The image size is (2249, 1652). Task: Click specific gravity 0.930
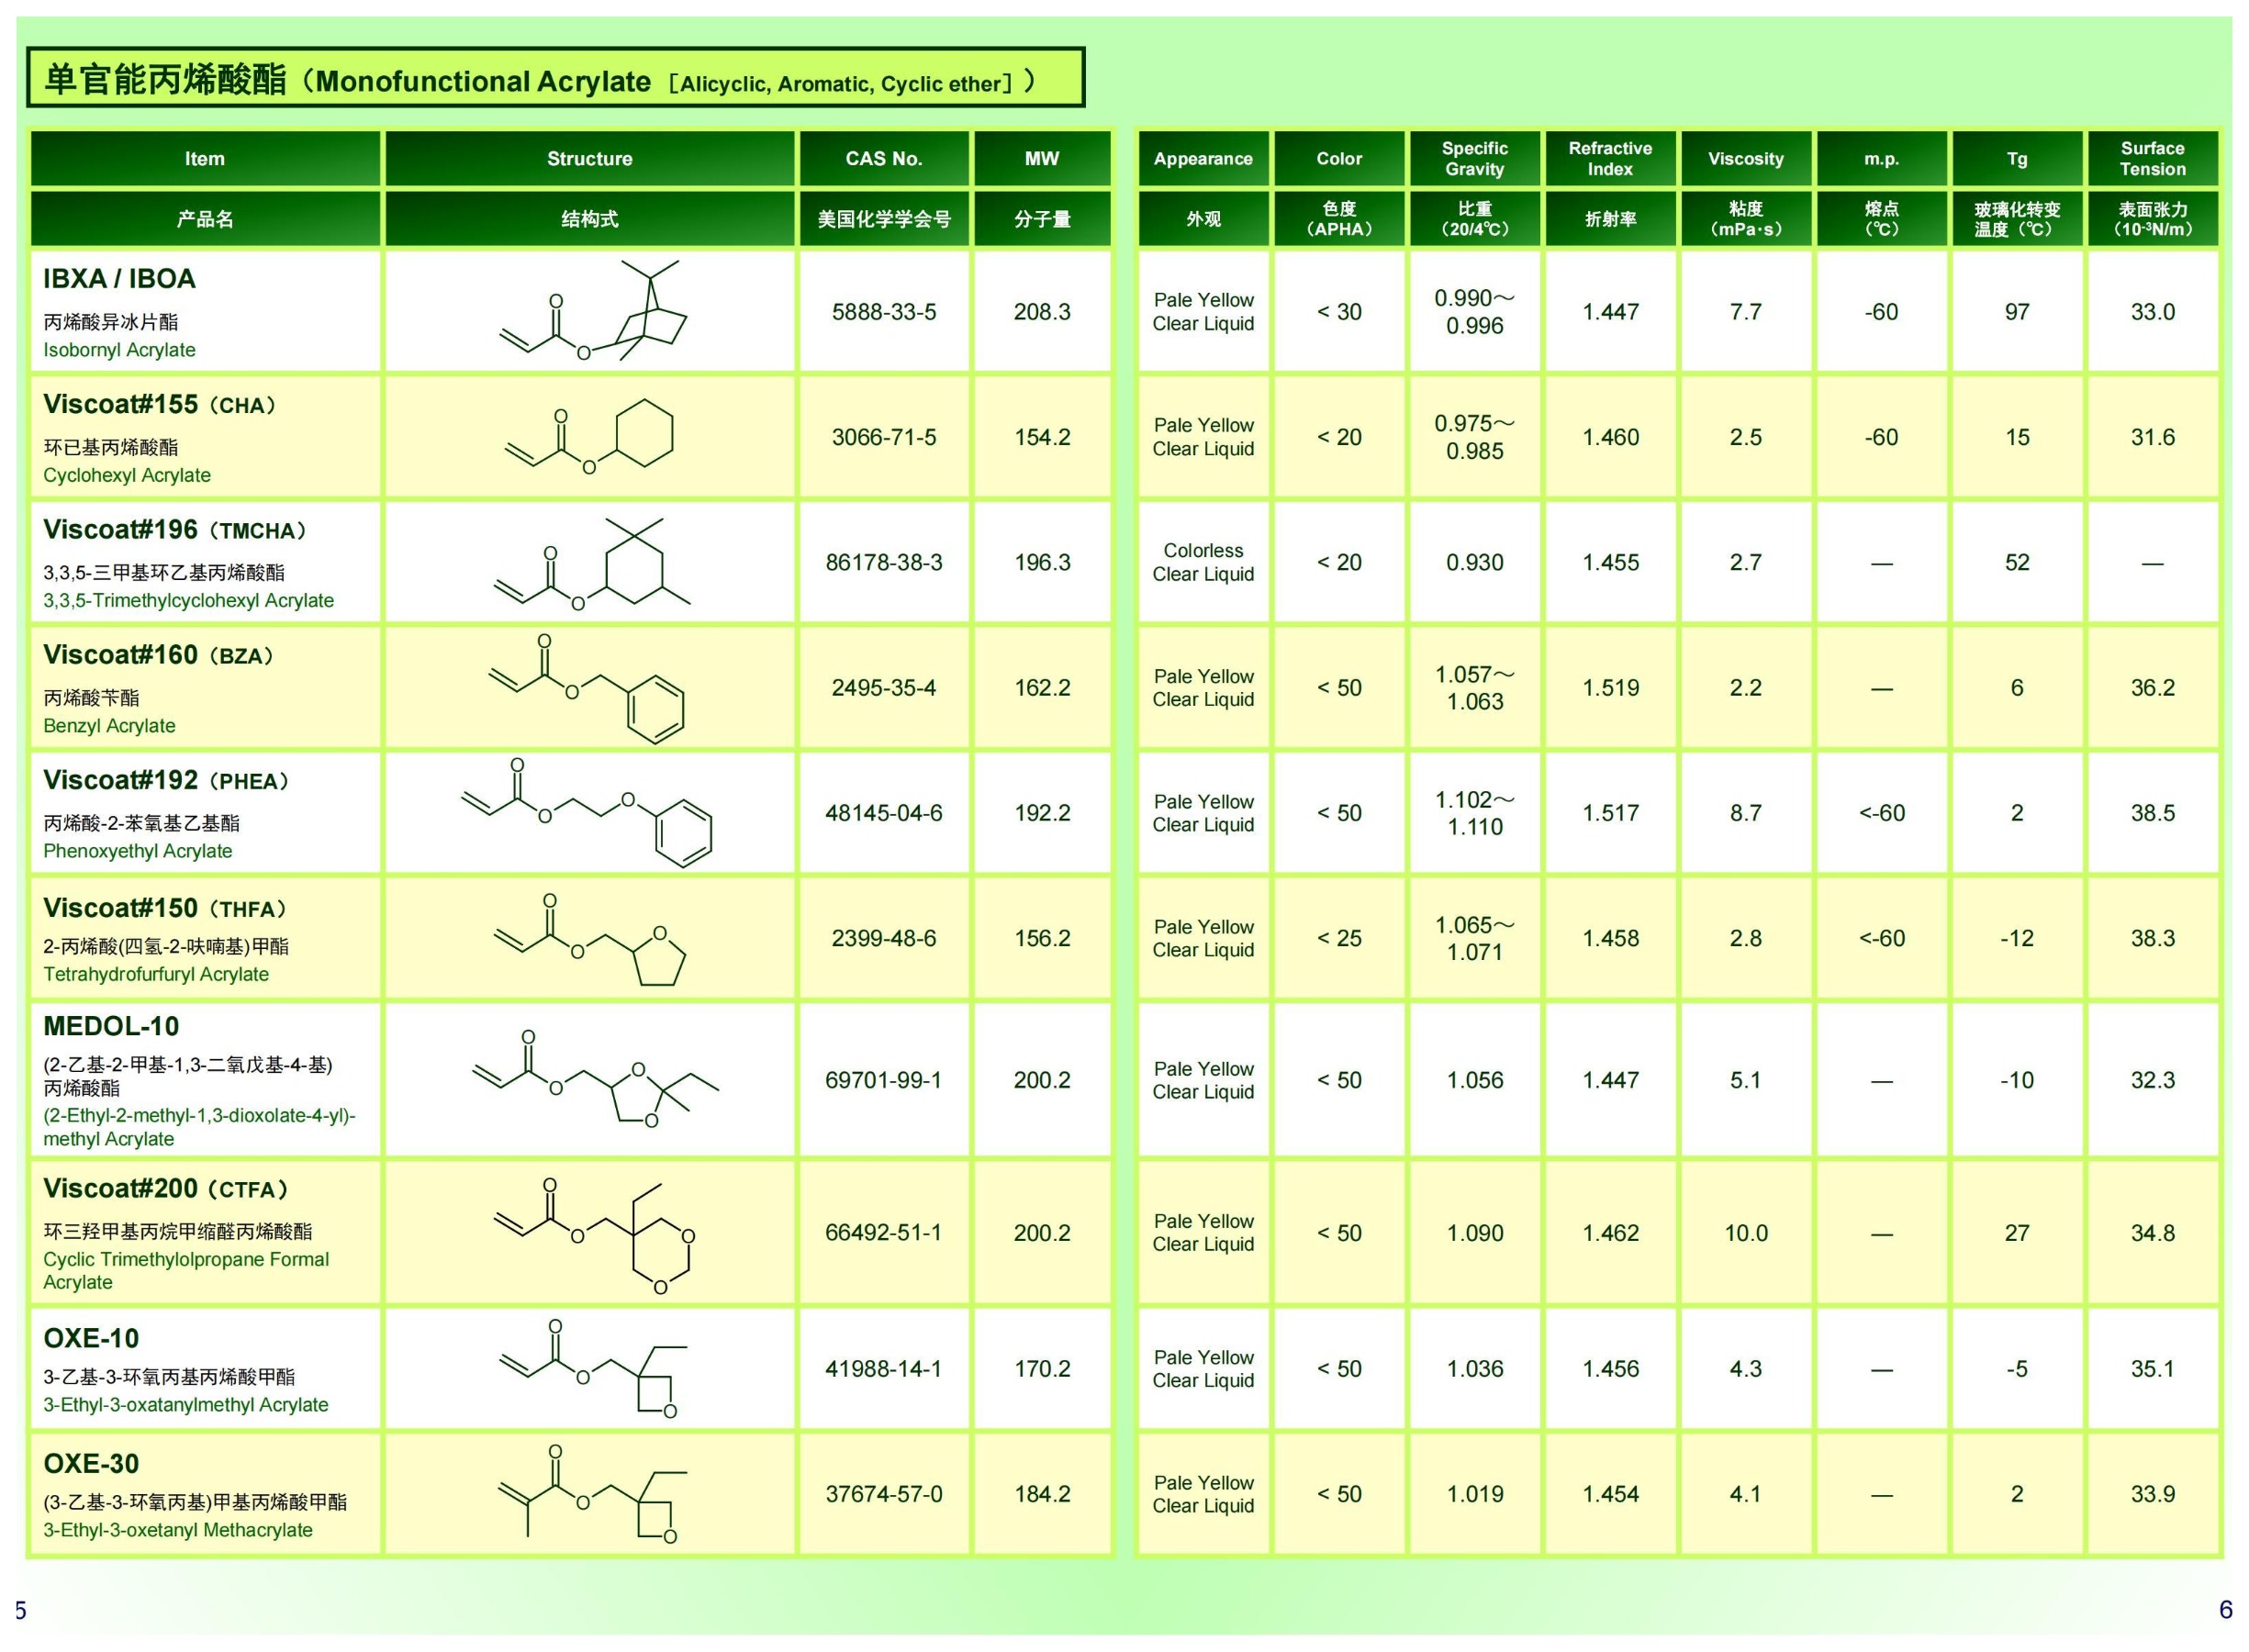1475,562
